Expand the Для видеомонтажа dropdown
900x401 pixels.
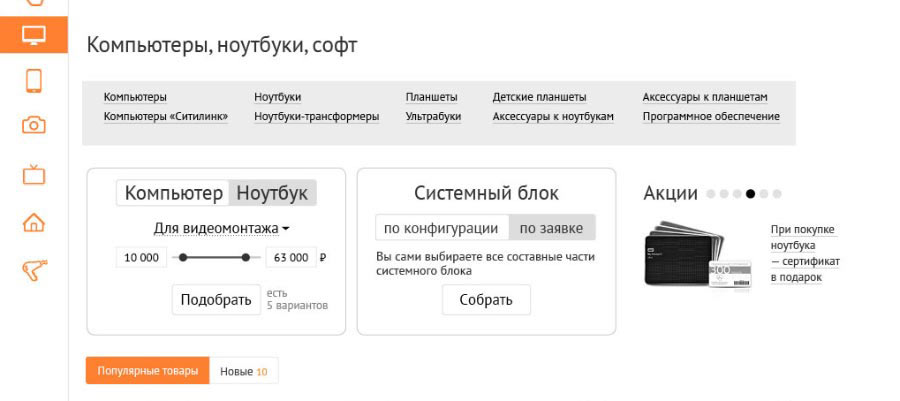pyautogui.click(x=221, y=228)
